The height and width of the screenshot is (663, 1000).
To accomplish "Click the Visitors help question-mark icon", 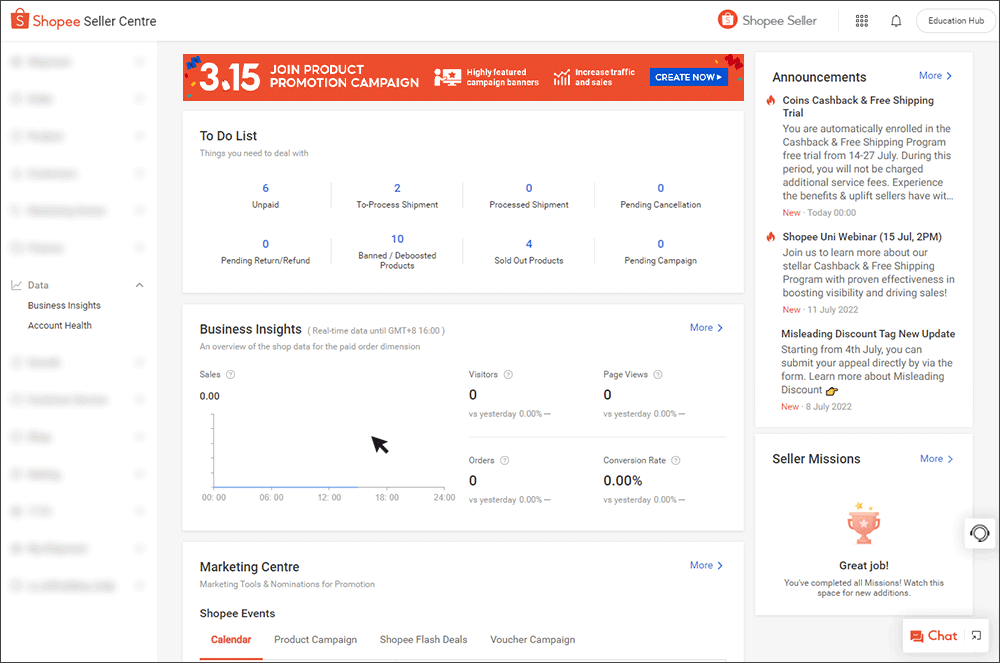I will (x=508, y=374).
